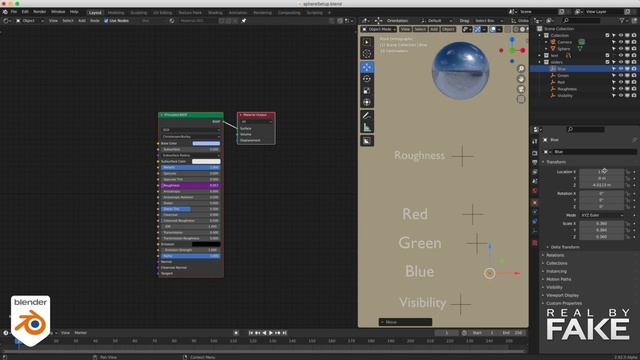Click the blue Z axis gizmo ball

pyautogui.click(x=512, y=40)
